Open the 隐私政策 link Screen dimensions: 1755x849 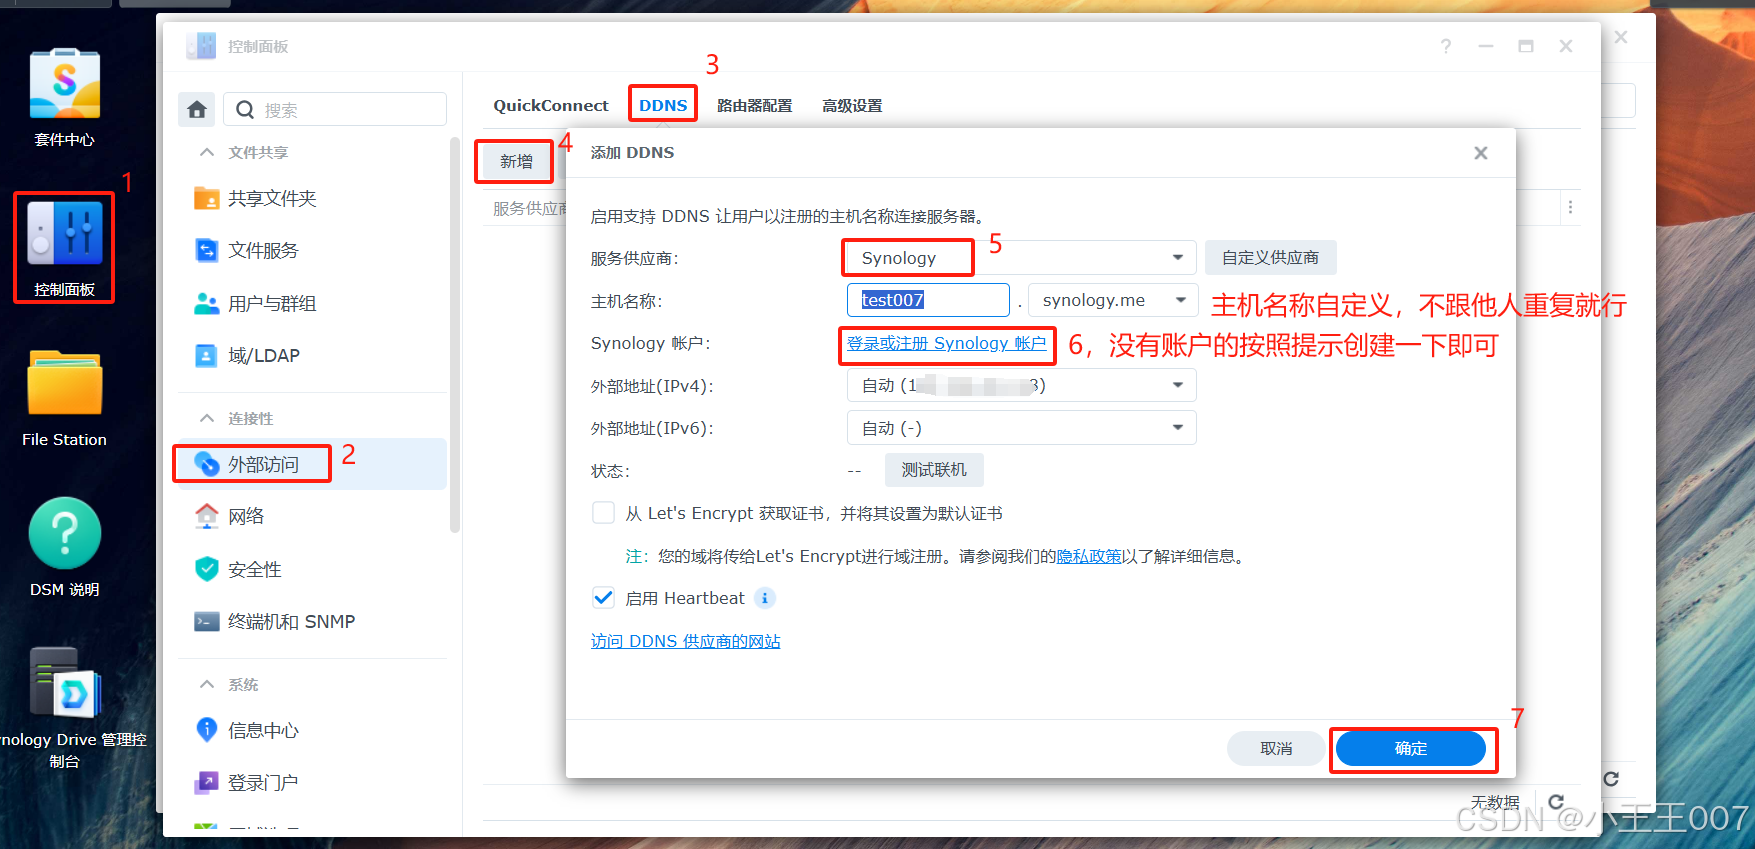(1089, 556)
